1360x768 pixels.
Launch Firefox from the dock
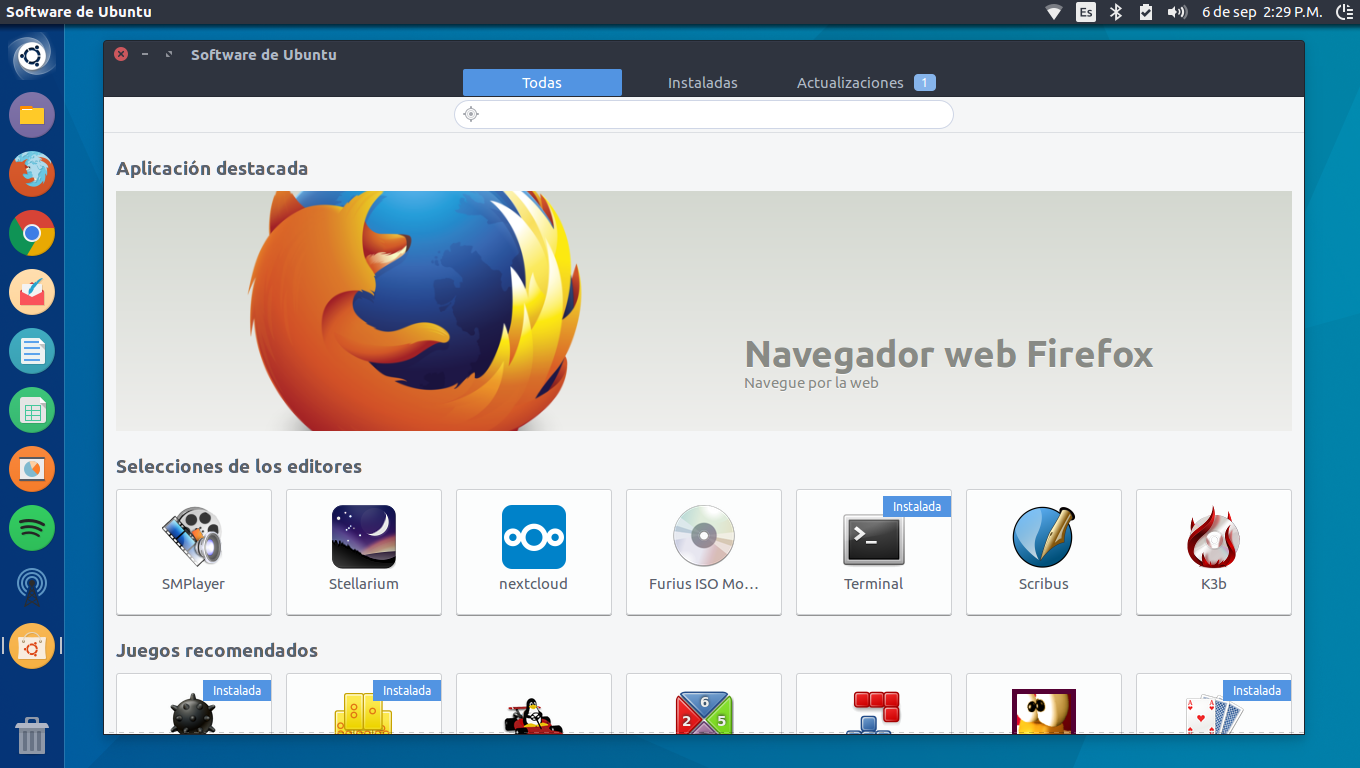click(32, 174)
